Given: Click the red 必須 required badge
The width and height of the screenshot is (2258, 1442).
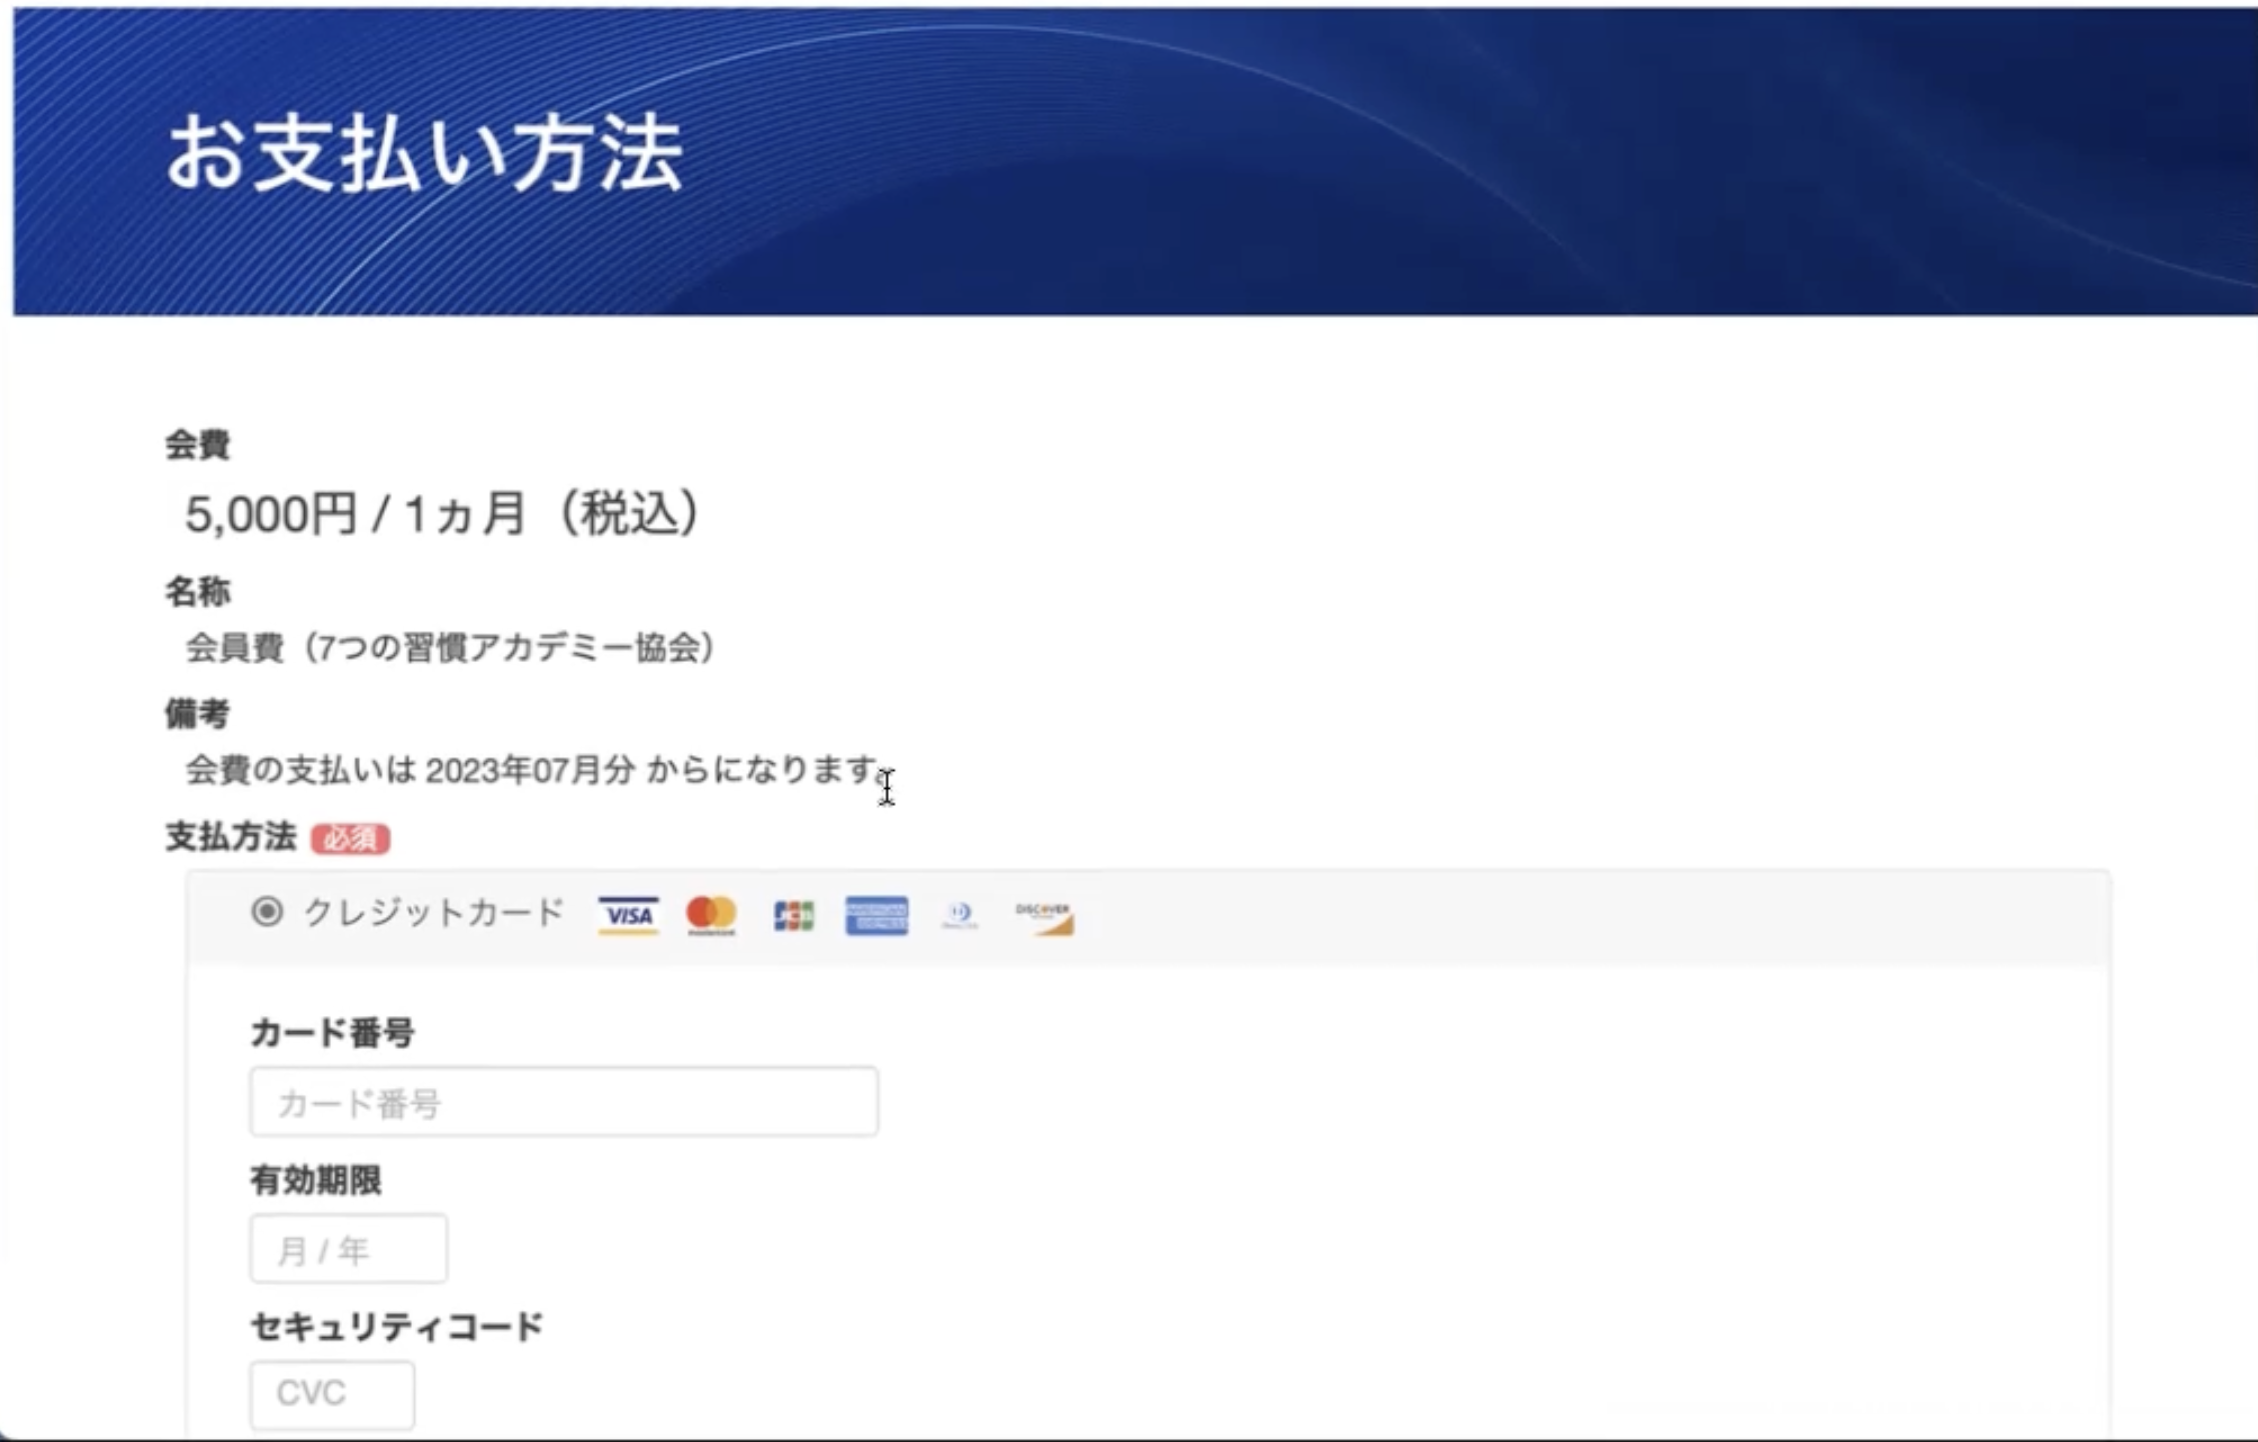Looking at the screenshot, I should [x=350, y=838].
